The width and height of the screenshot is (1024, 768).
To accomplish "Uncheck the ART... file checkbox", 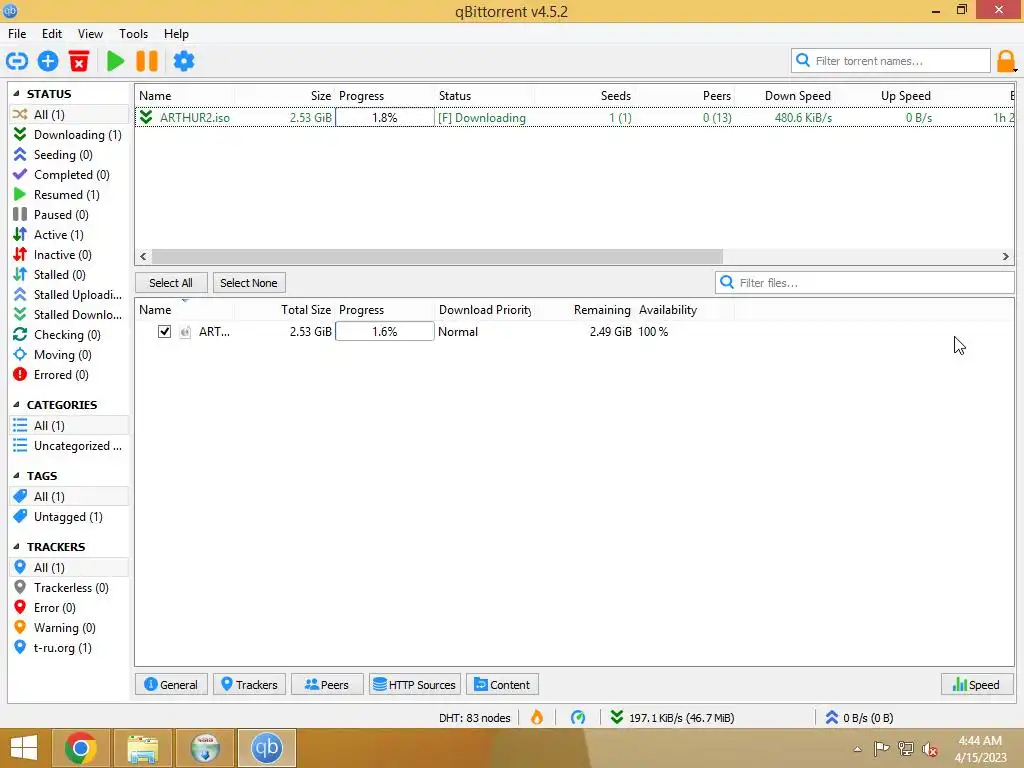I will coord(164,332).
